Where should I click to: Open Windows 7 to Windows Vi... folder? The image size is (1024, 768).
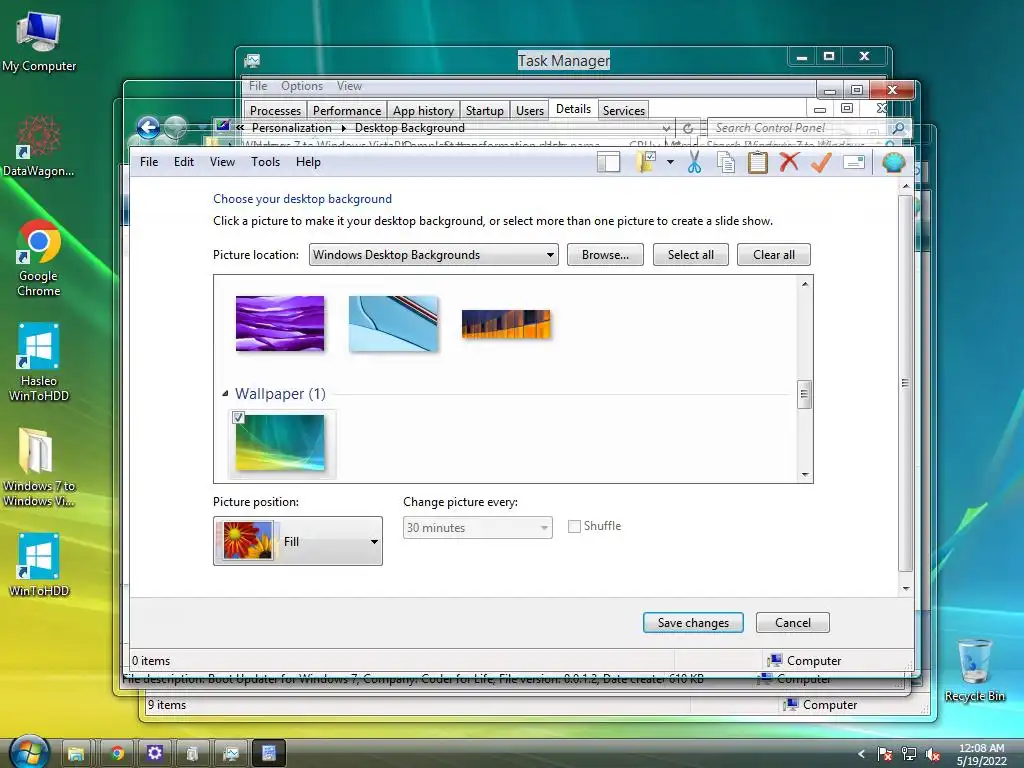(x=39, y=467)
